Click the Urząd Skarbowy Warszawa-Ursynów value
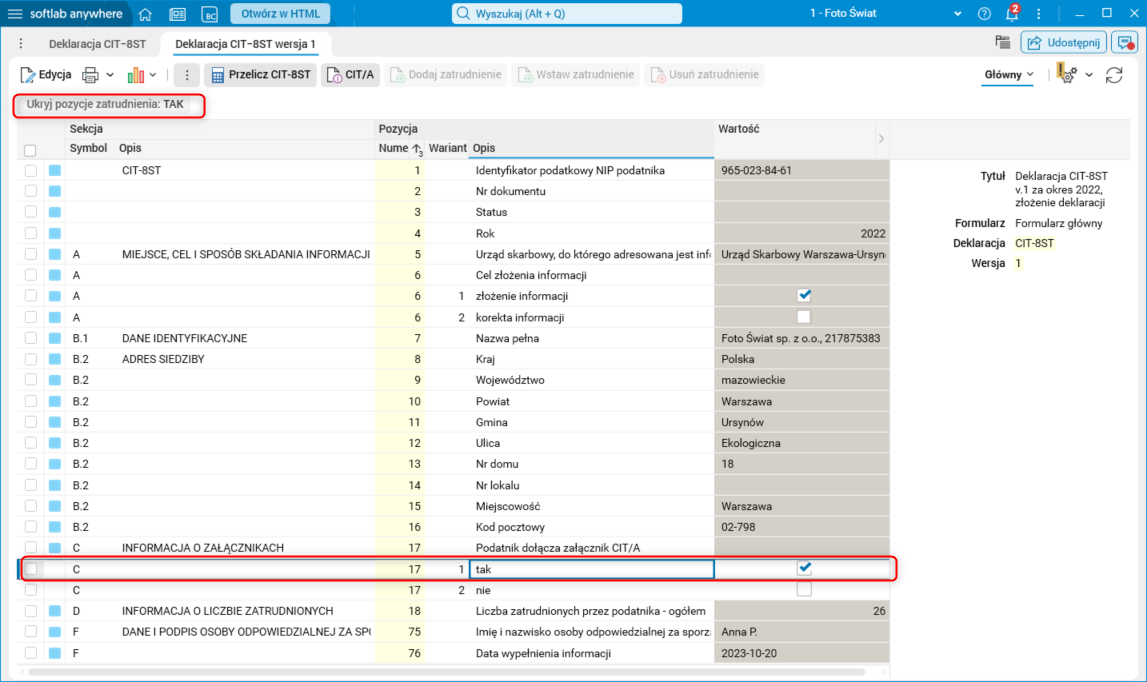The height and width of the screenshot is (682, 1147). point(802,255)
